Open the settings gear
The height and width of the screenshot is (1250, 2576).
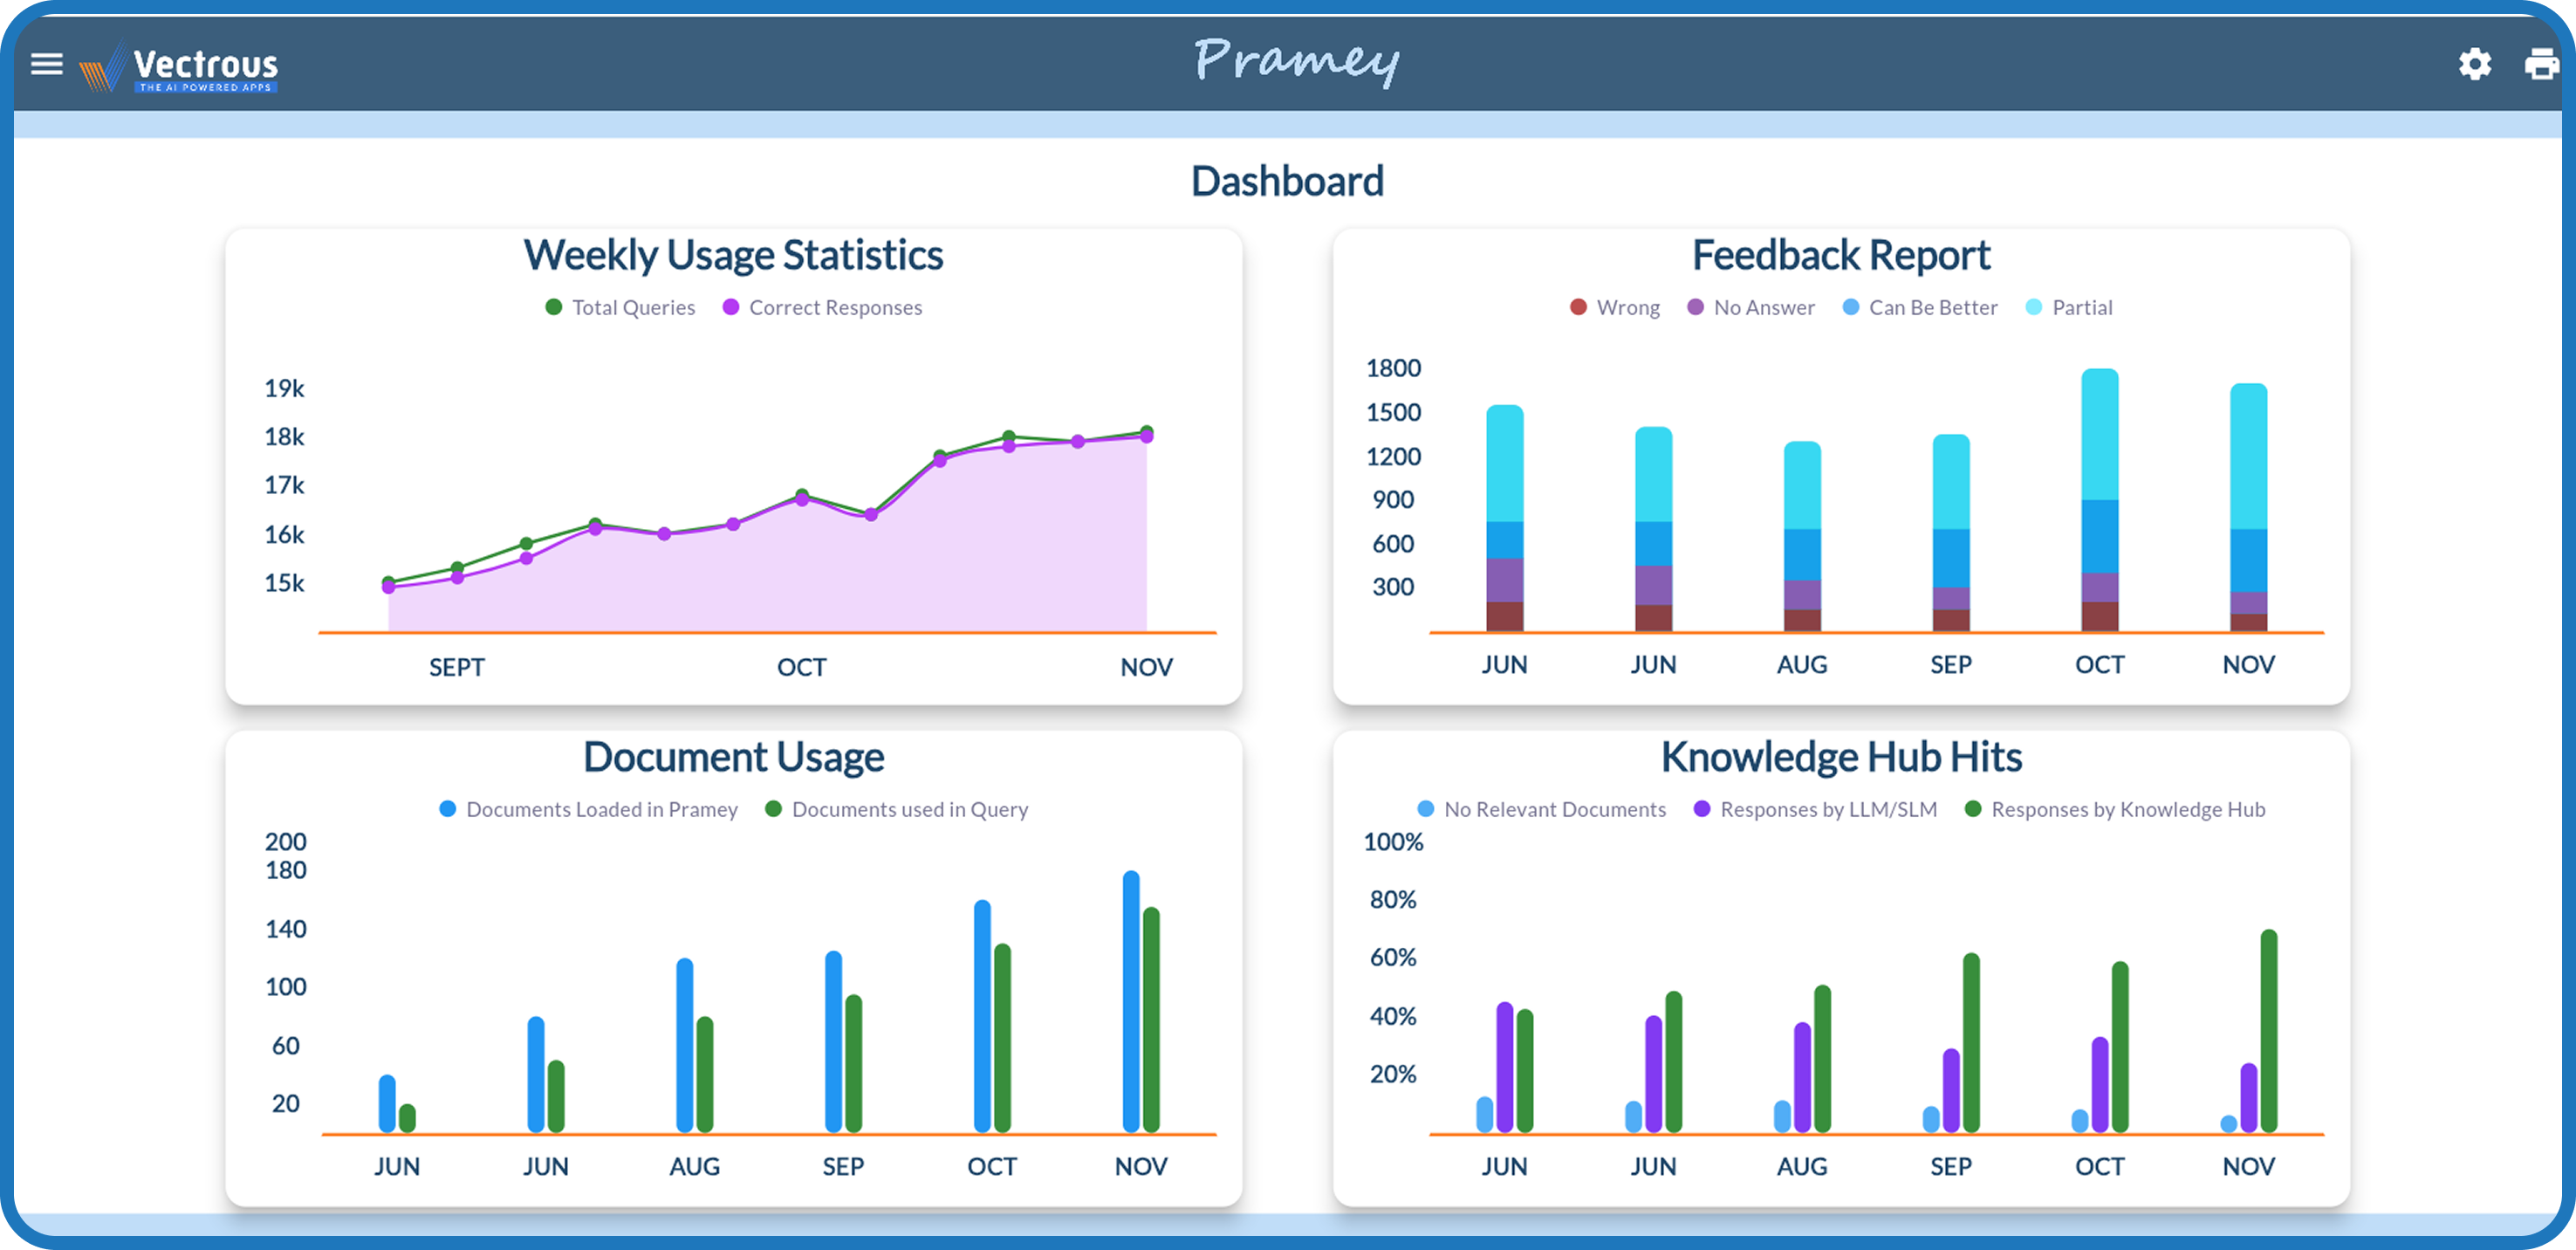pyautogui.click(x=2474, y=64)
